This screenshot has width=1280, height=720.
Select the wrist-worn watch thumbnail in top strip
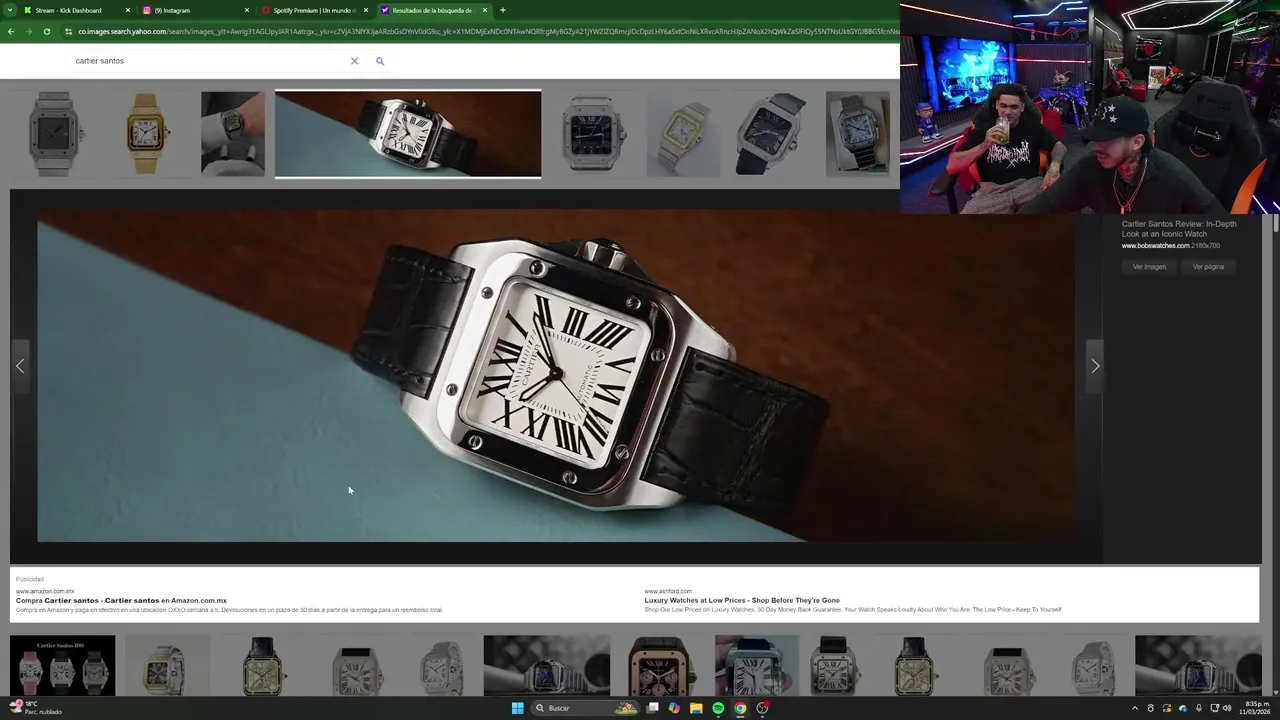(233, 134)
